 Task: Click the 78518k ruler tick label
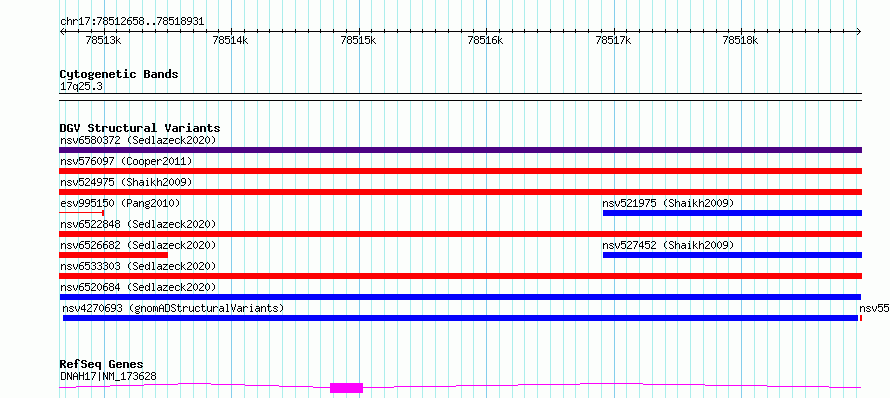[x=740, y=40]
